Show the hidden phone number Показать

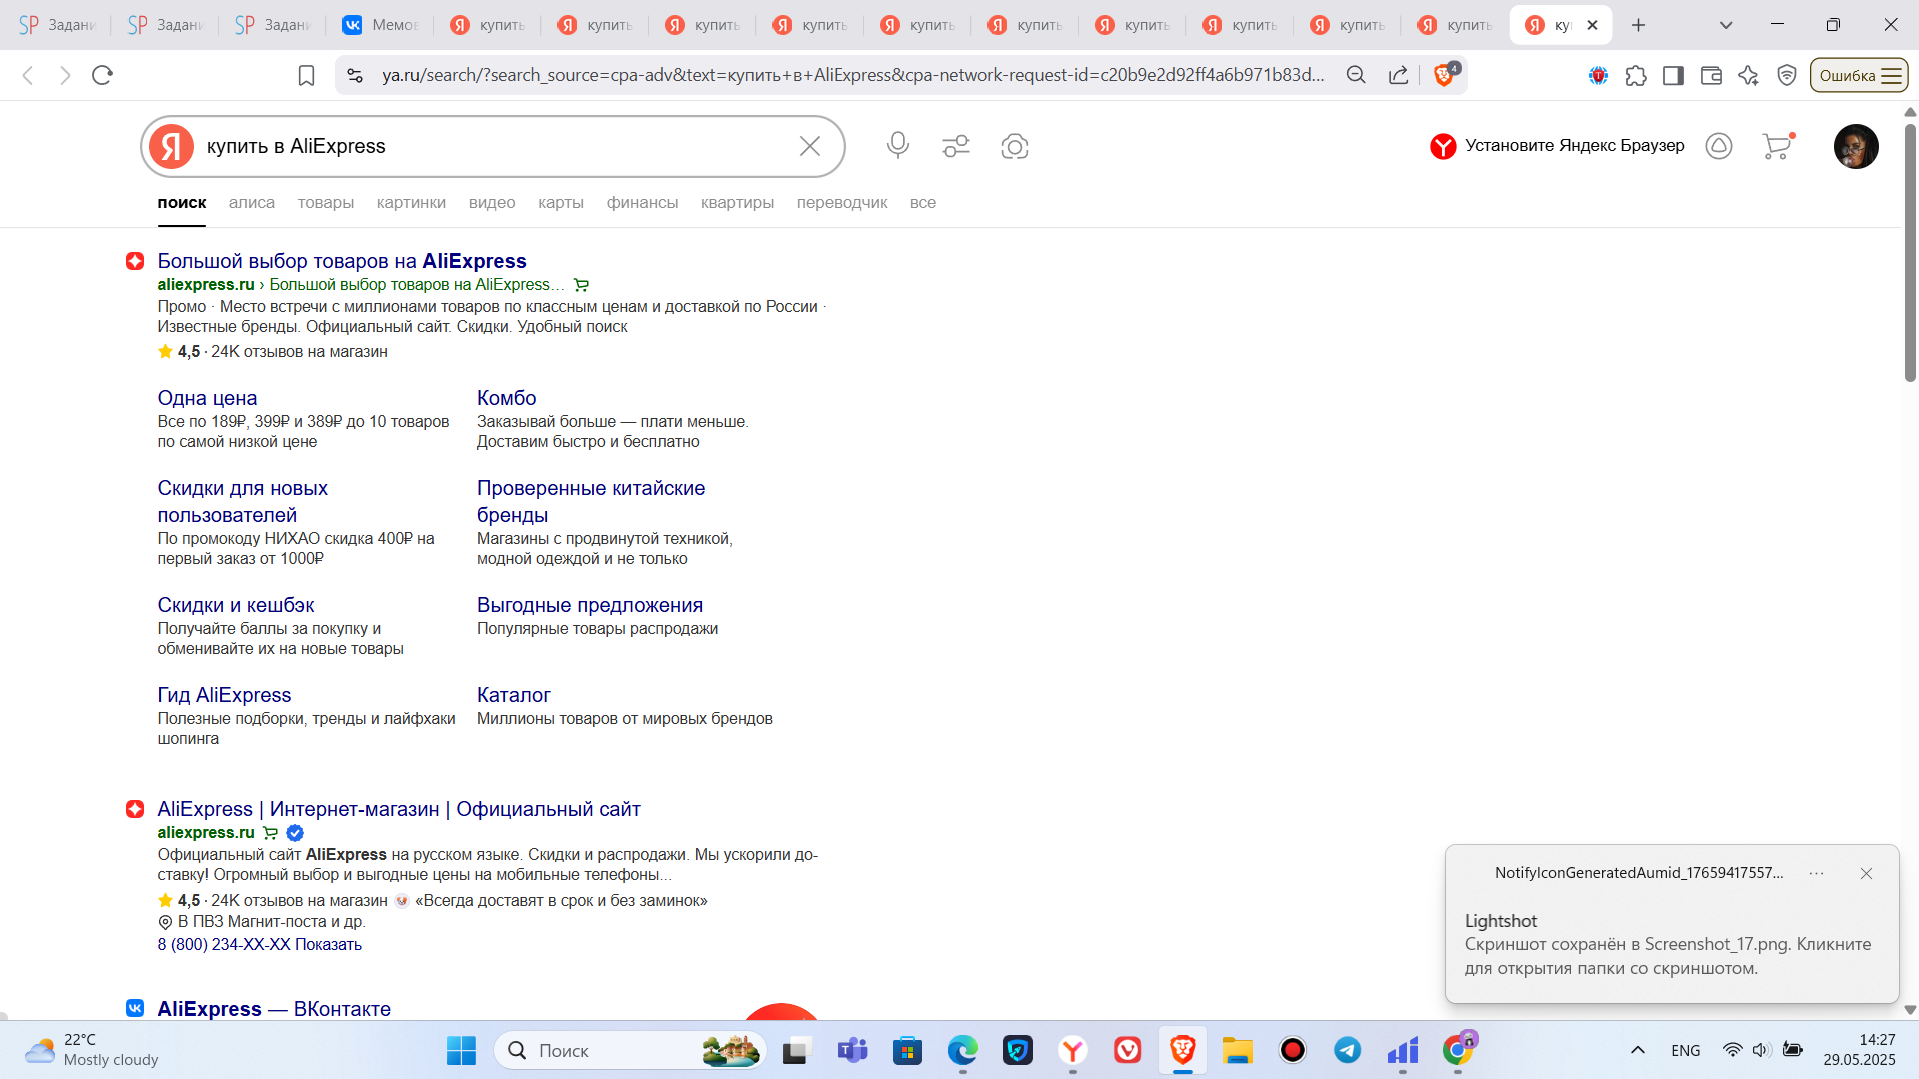click(x=328, y=944)
